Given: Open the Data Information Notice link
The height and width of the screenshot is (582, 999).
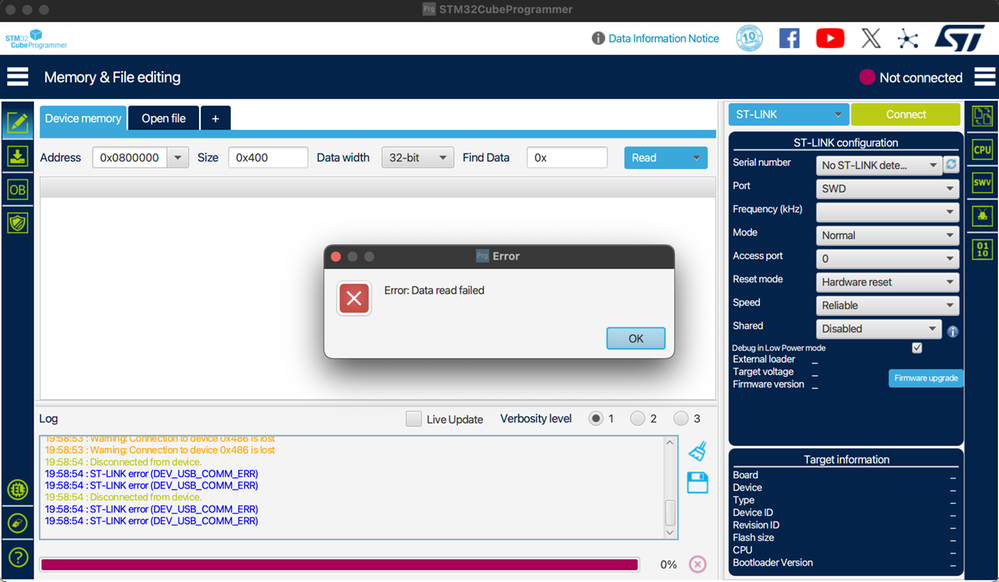Looking at the screenshot, I should [663, 38].
